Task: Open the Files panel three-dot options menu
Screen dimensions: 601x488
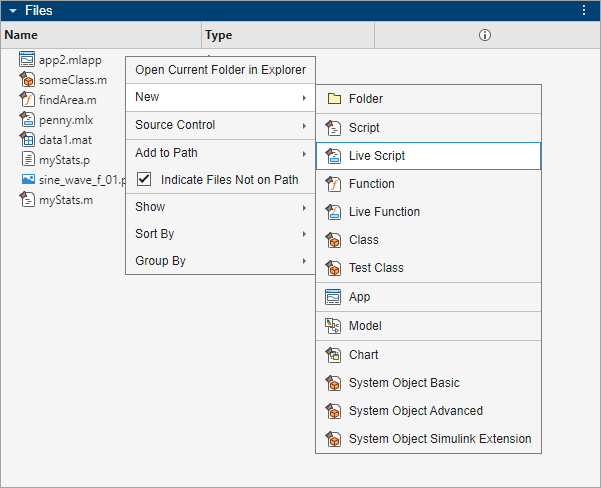Action: [584, 10]
